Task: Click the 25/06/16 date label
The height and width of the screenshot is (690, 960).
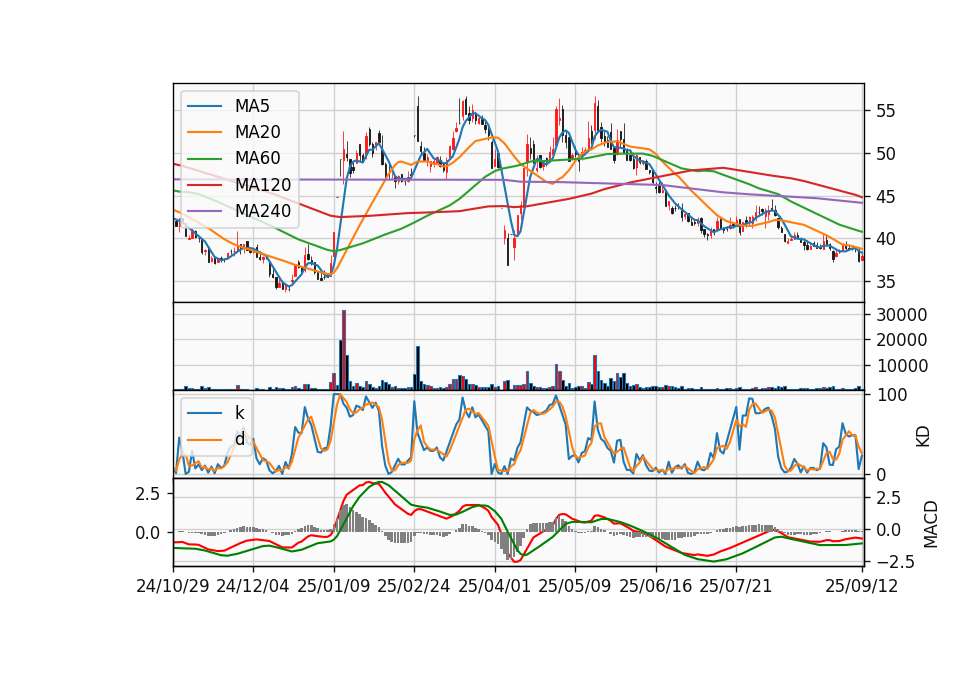Action: (656, 586)
